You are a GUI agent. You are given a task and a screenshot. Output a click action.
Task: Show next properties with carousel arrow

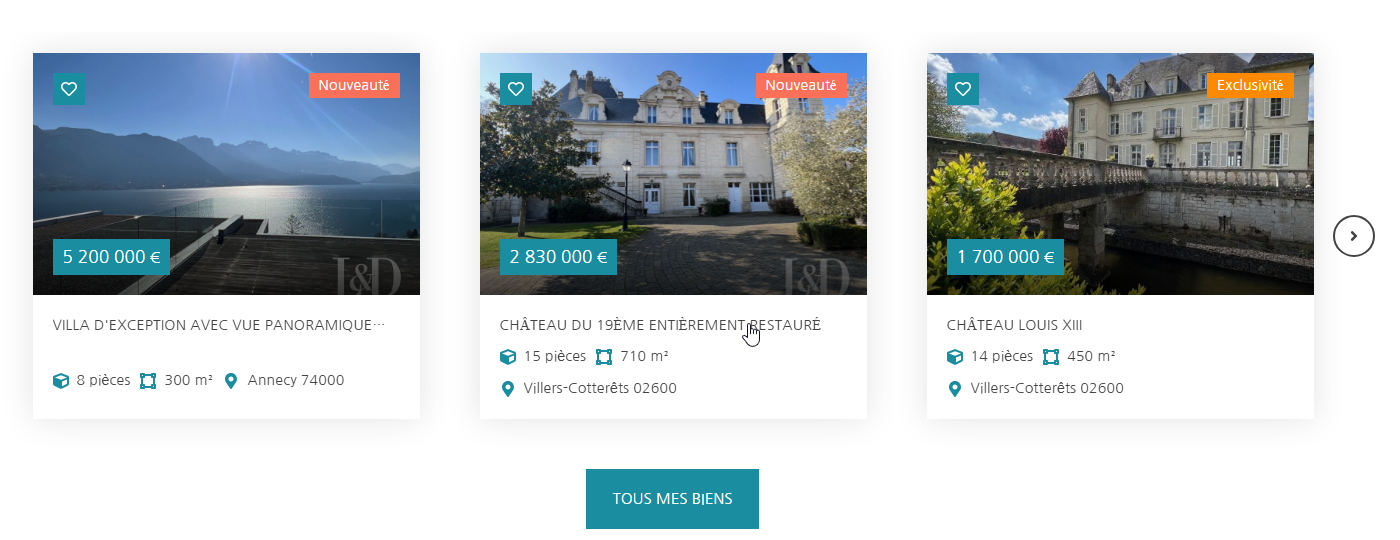1354,236
